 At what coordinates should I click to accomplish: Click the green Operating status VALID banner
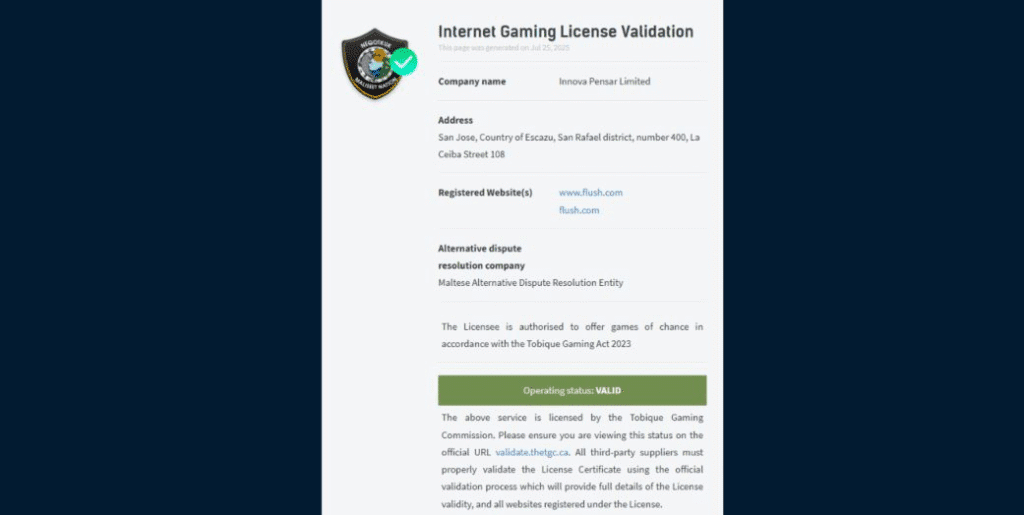572,390
